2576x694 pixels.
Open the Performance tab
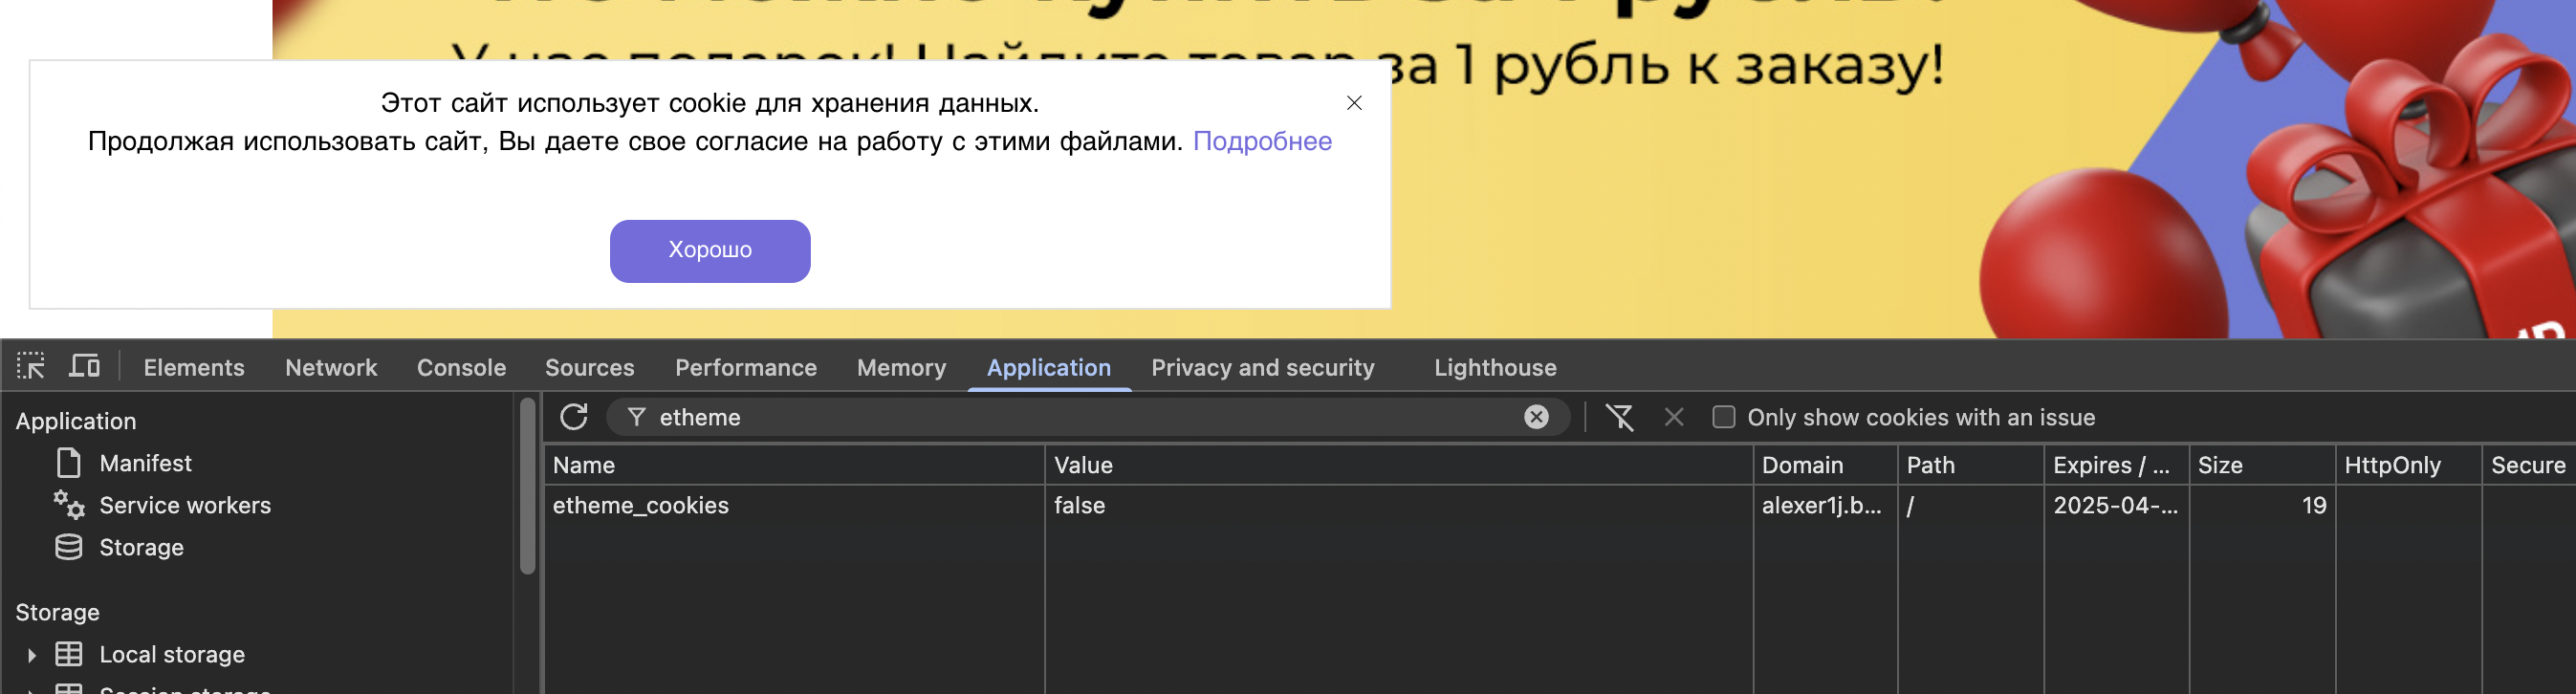pos(746,367)
